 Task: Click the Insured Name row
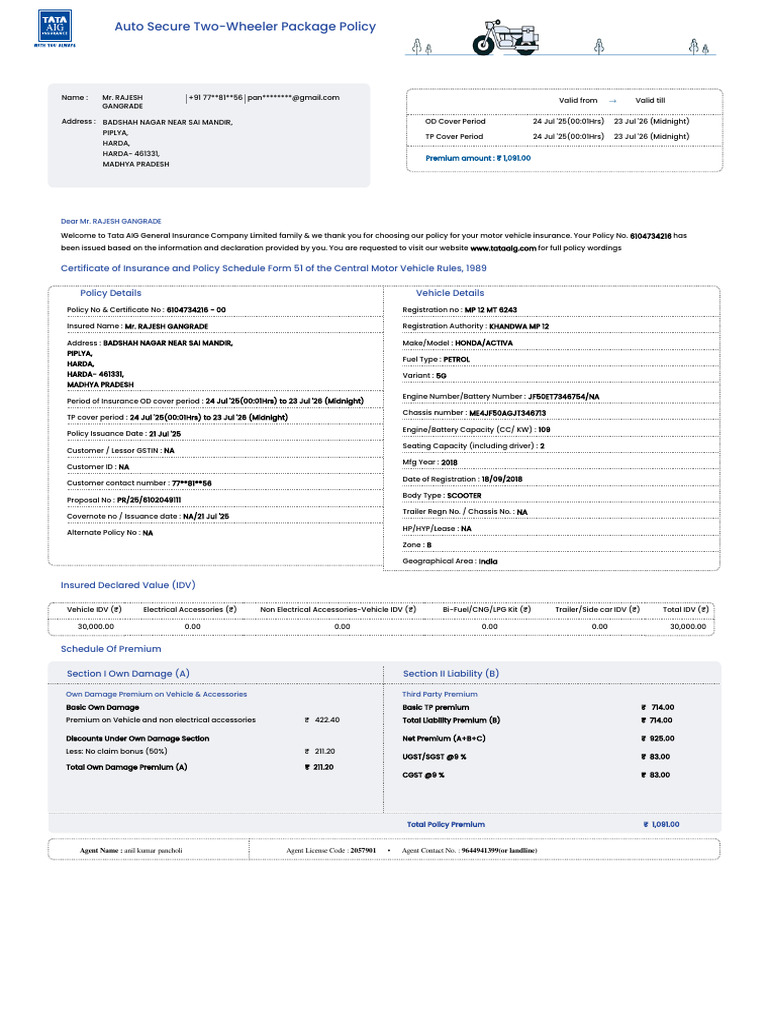click(x=137, y=326)
